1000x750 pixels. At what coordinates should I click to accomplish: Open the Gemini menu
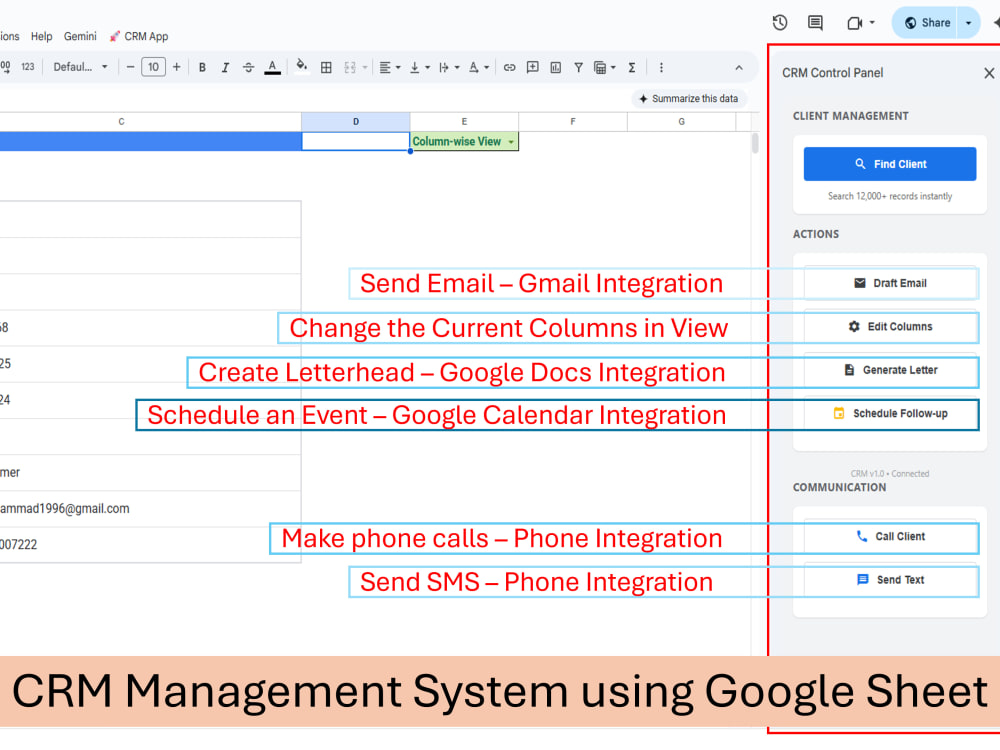click(x=80, y=36)
